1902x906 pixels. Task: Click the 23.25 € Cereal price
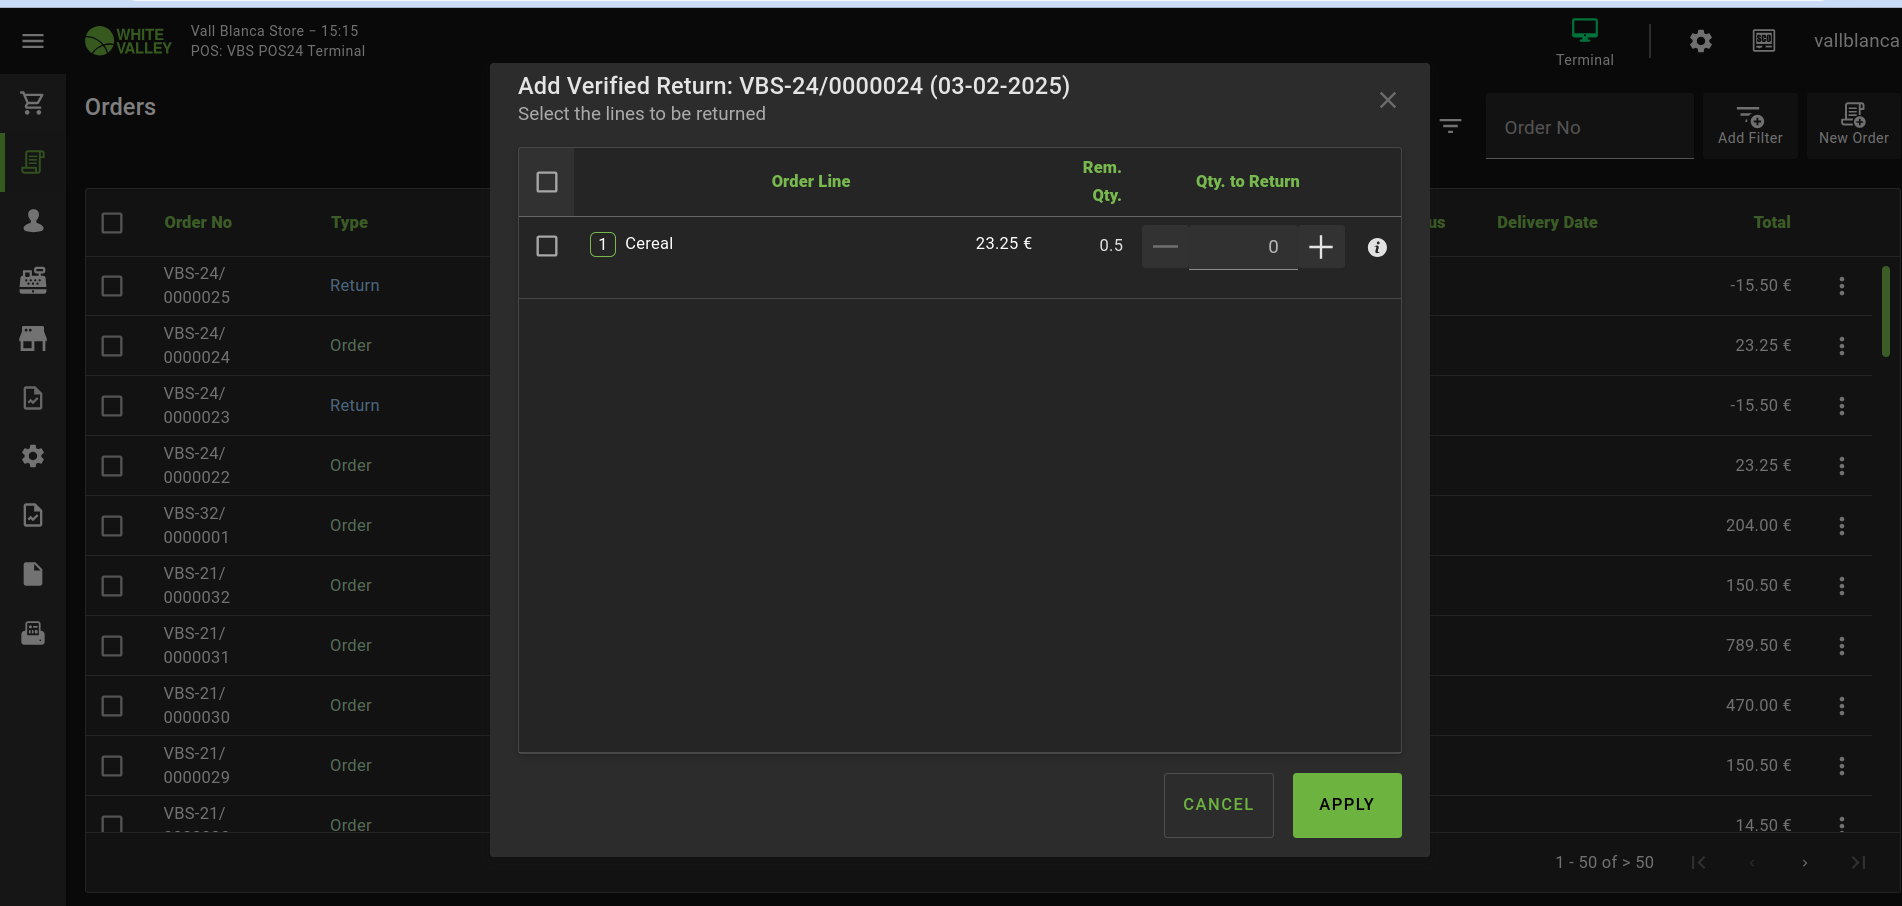pos(1003,244)
